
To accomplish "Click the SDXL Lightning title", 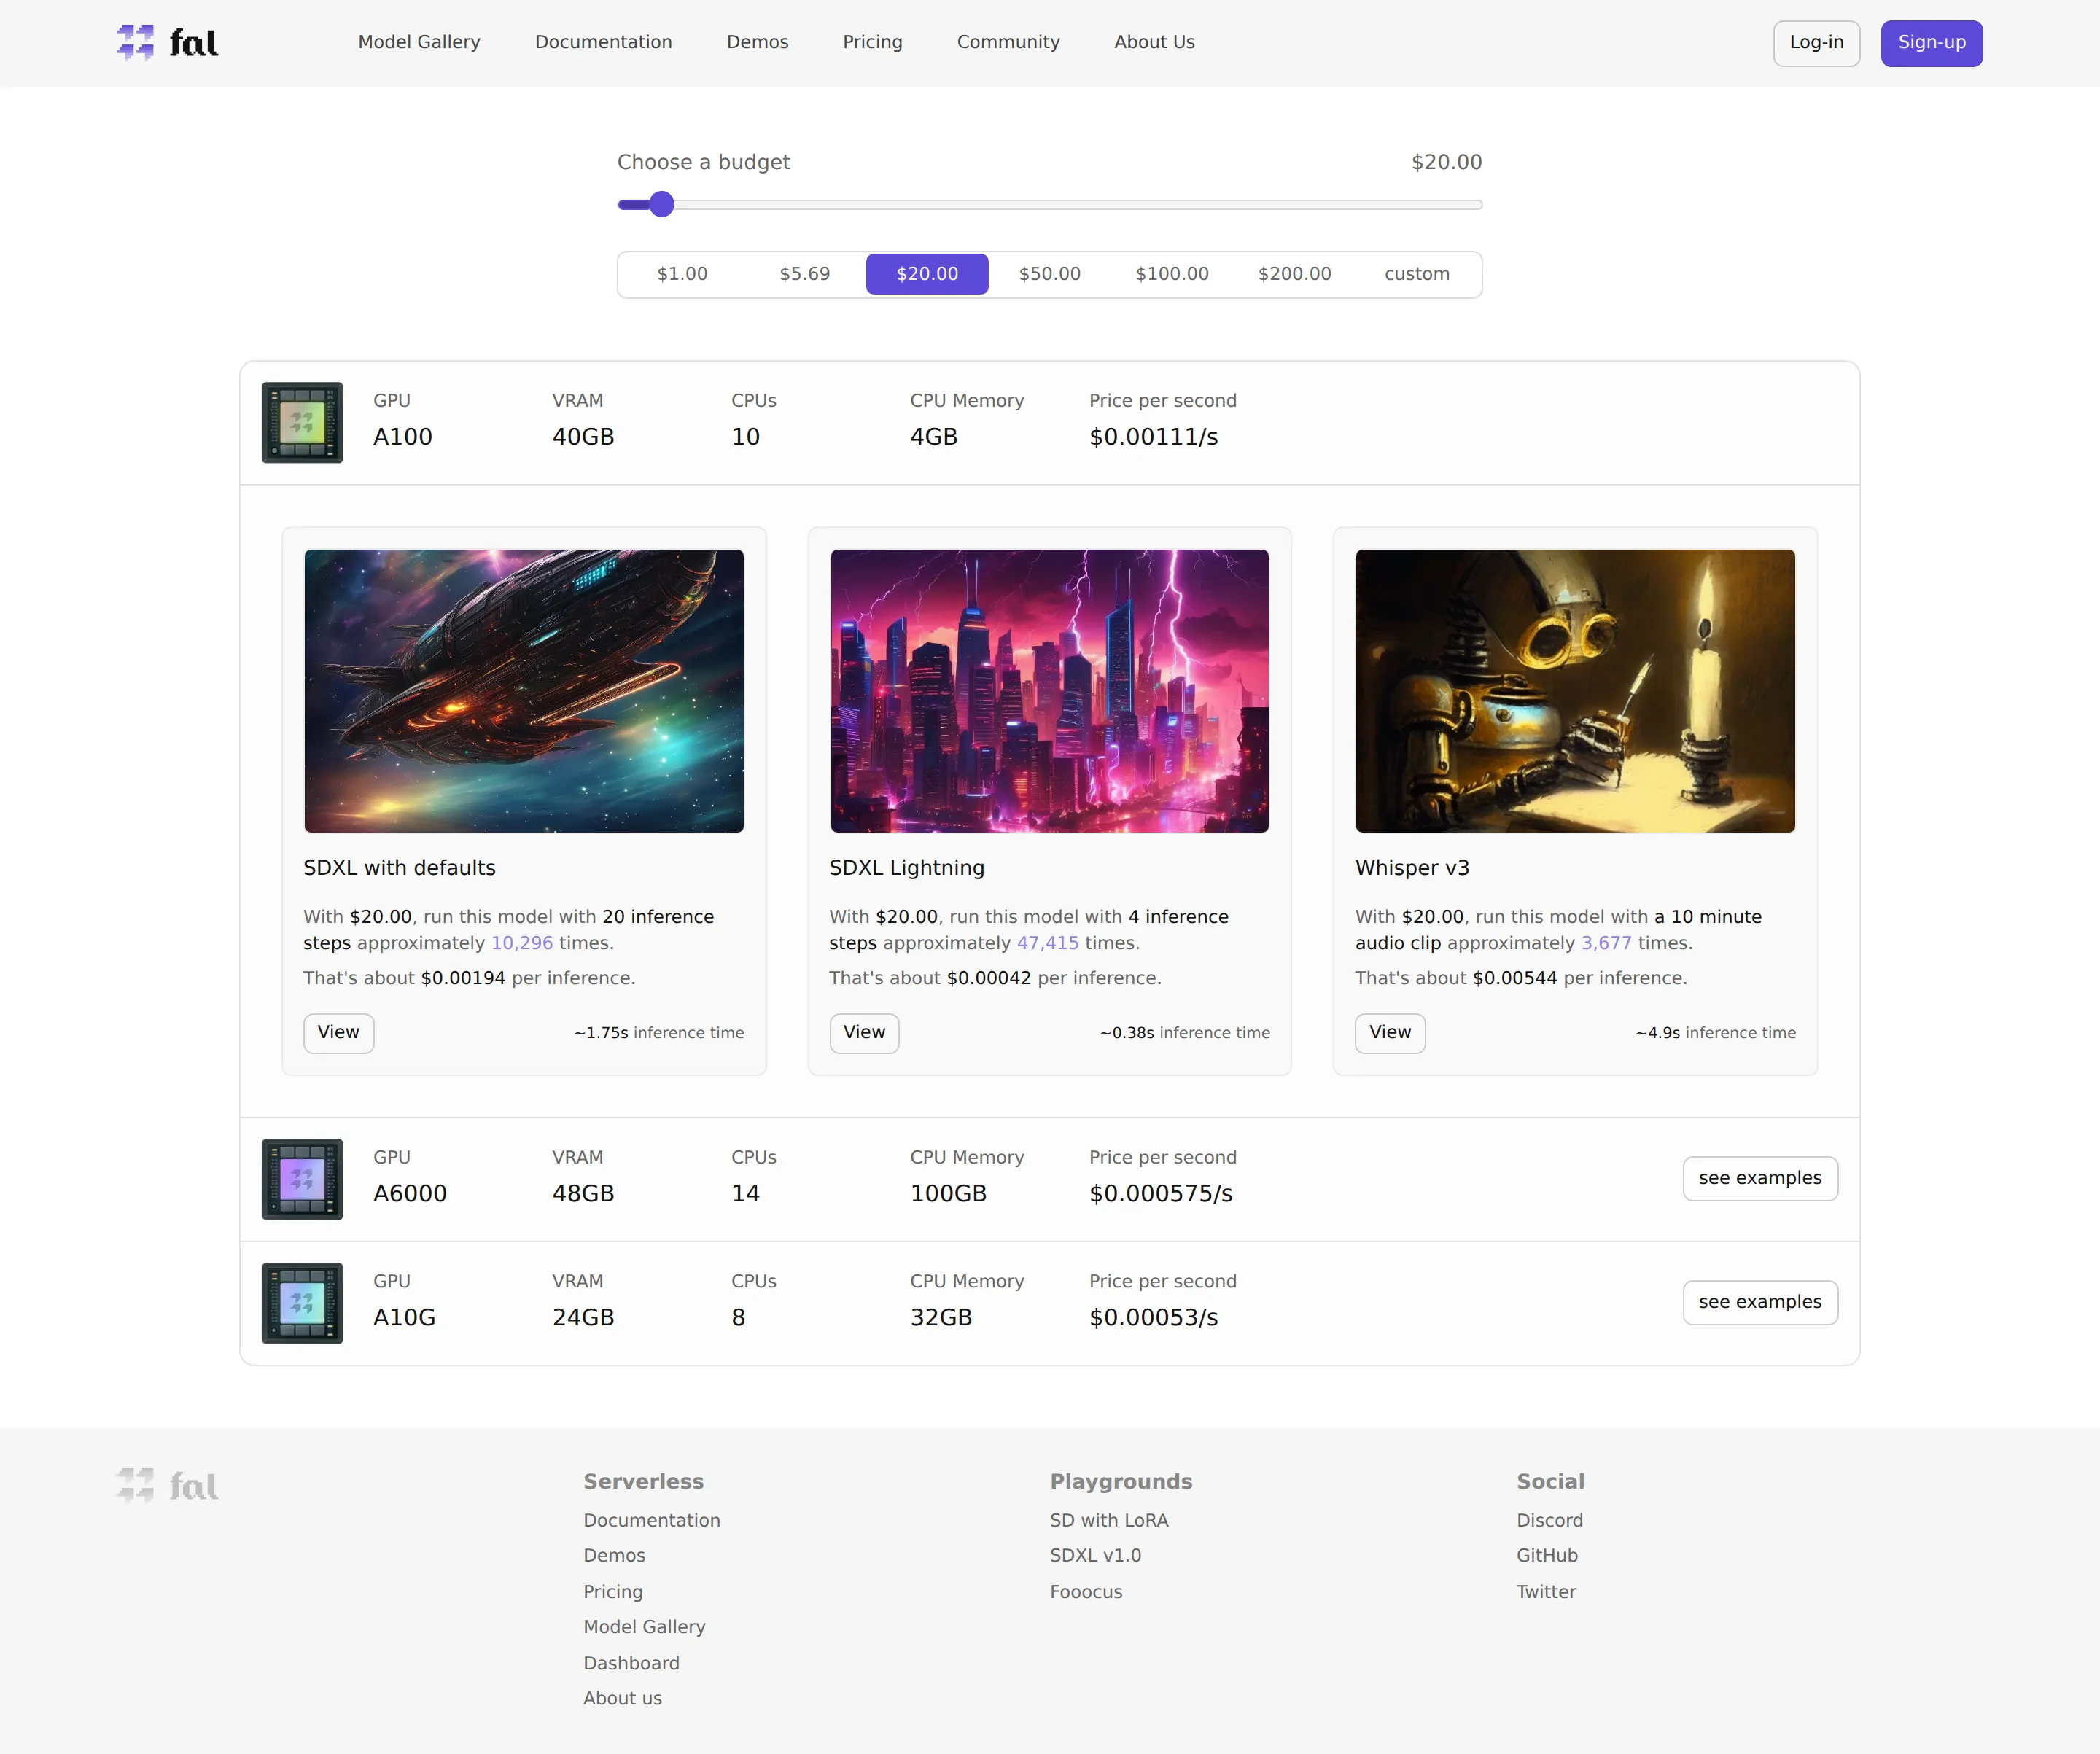I will pyautogui.click(x=906, y=868).
